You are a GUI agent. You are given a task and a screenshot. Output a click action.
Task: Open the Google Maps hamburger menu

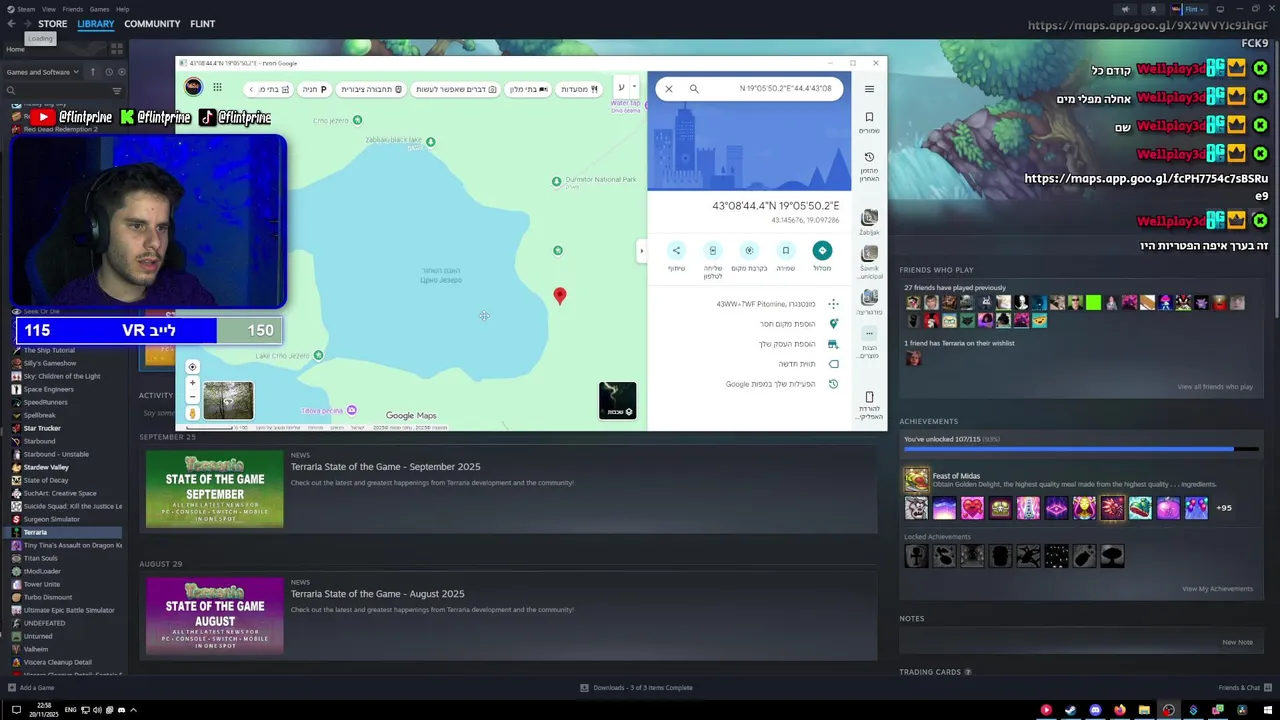click(x=869, y=89)
